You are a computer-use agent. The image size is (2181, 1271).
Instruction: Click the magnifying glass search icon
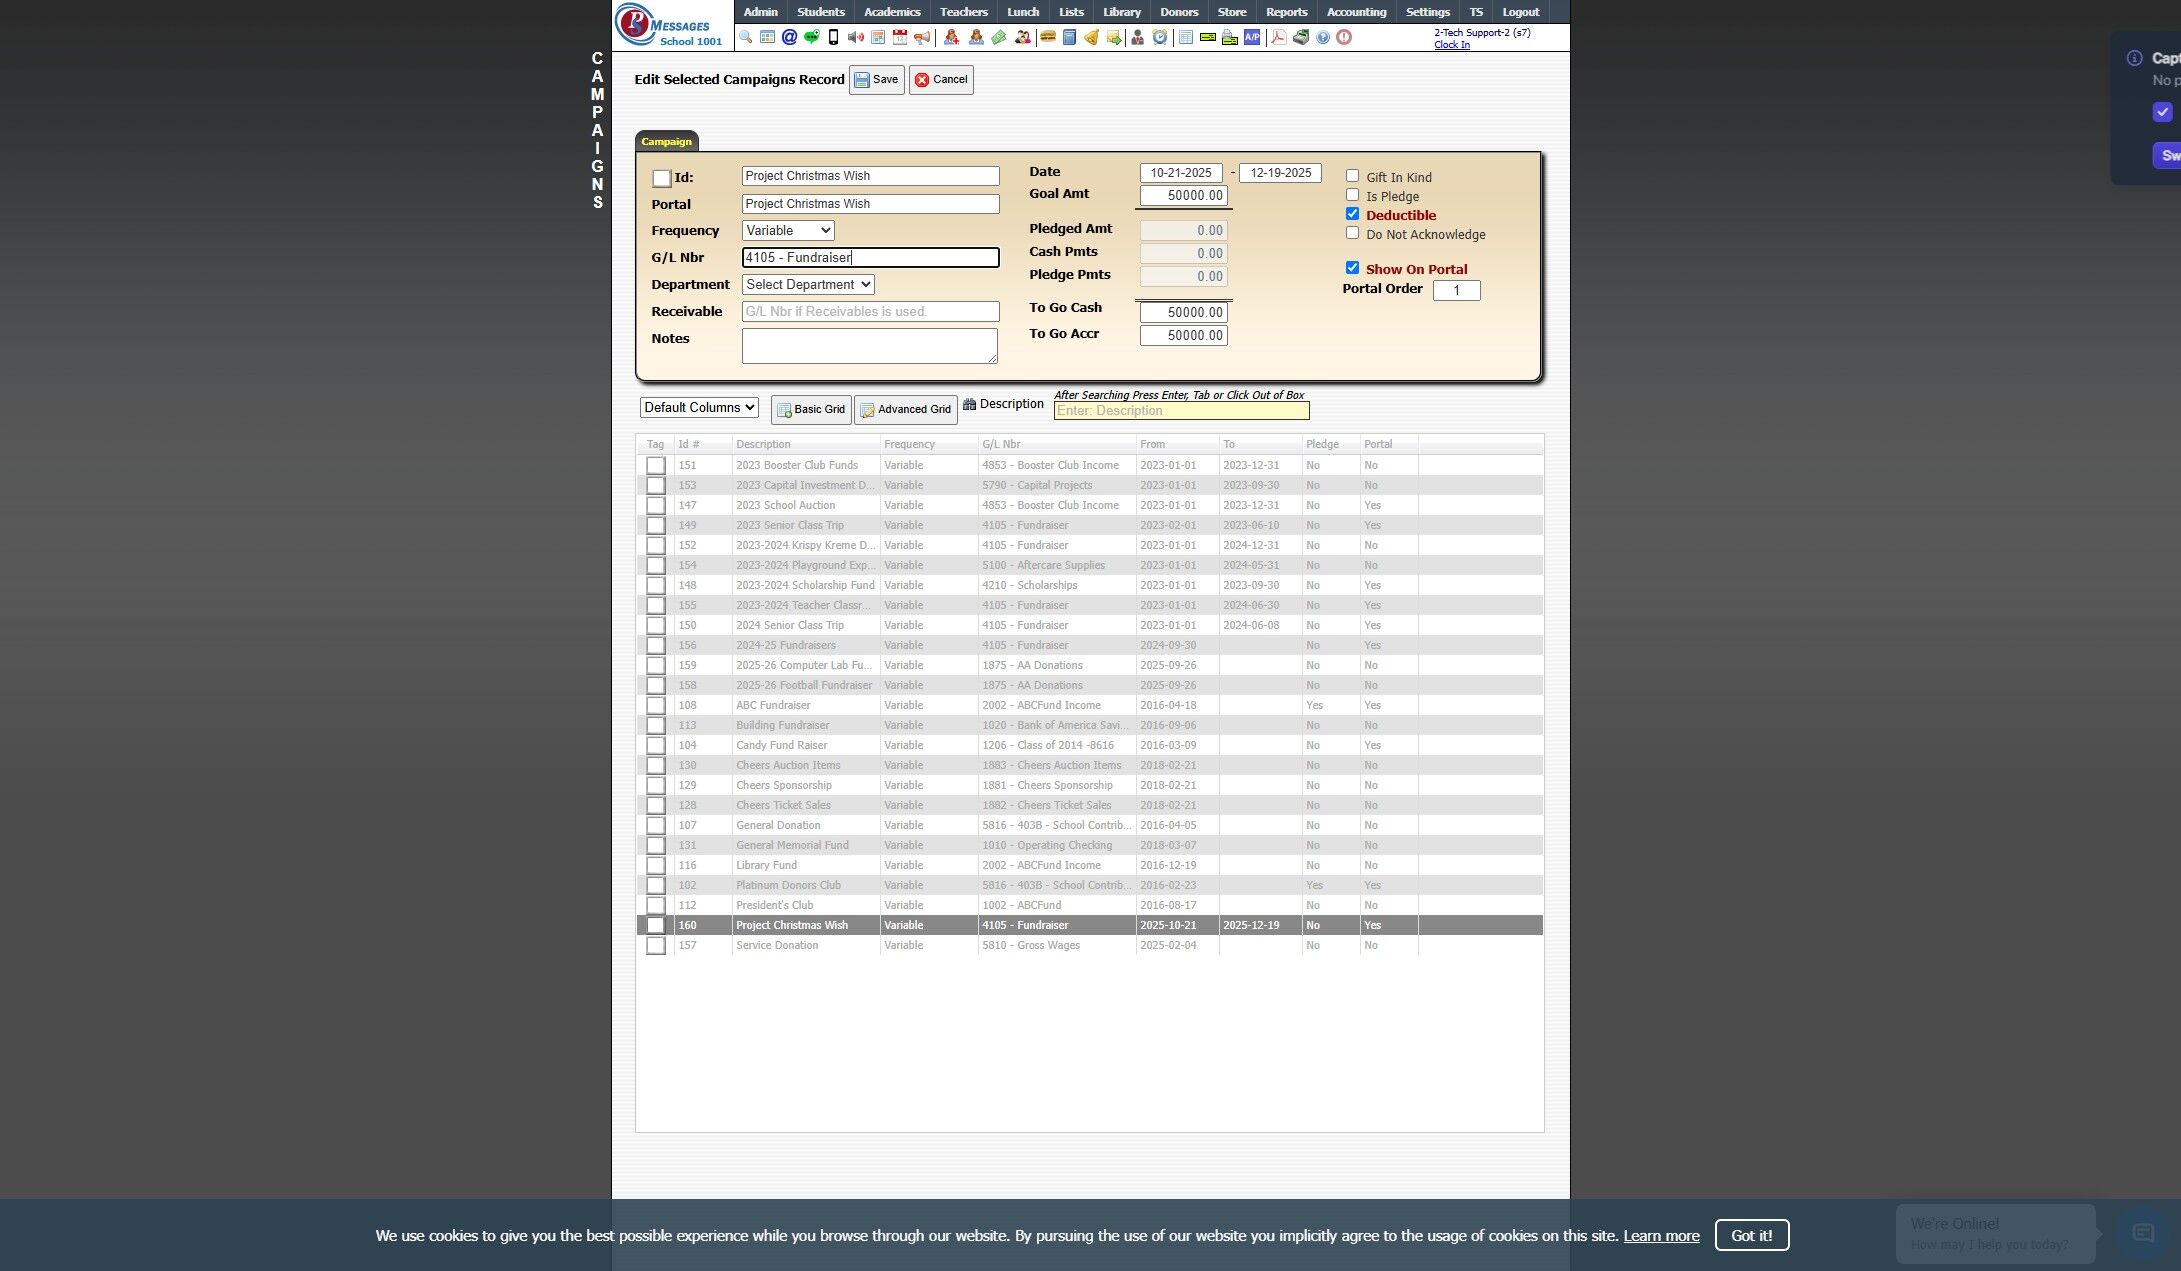[745, 37]
